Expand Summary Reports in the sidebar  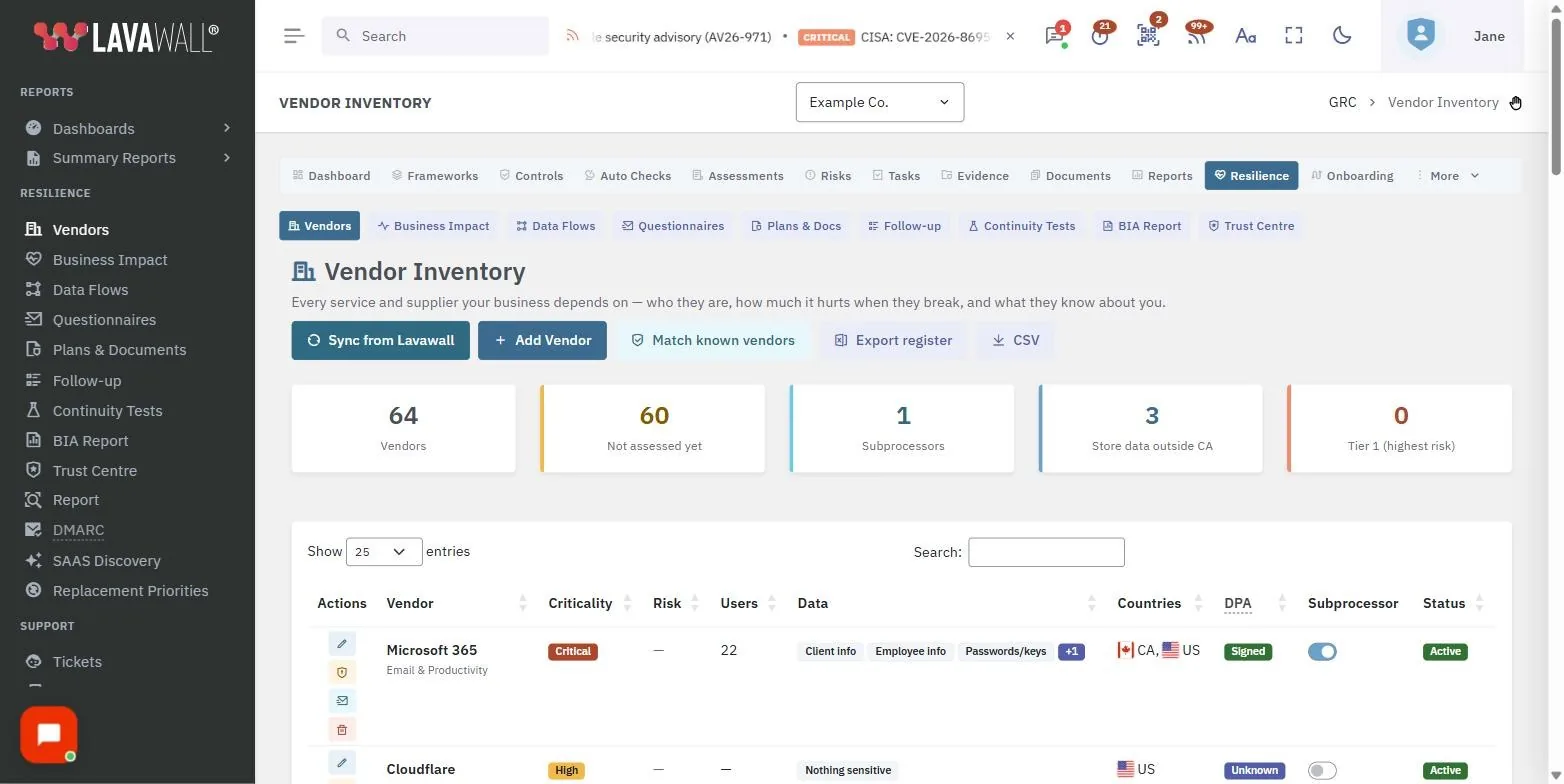[x=127, y=158]
